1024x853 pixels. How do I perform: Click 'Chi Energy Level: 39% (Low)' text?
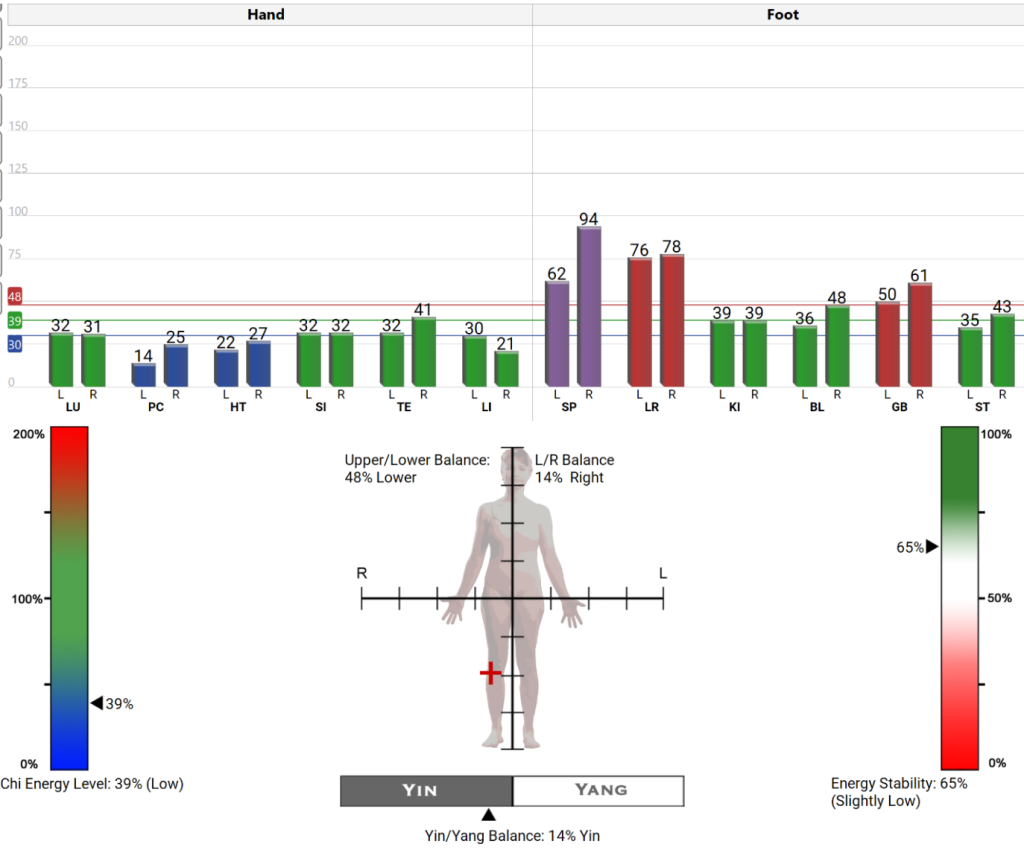pos(92,784)
